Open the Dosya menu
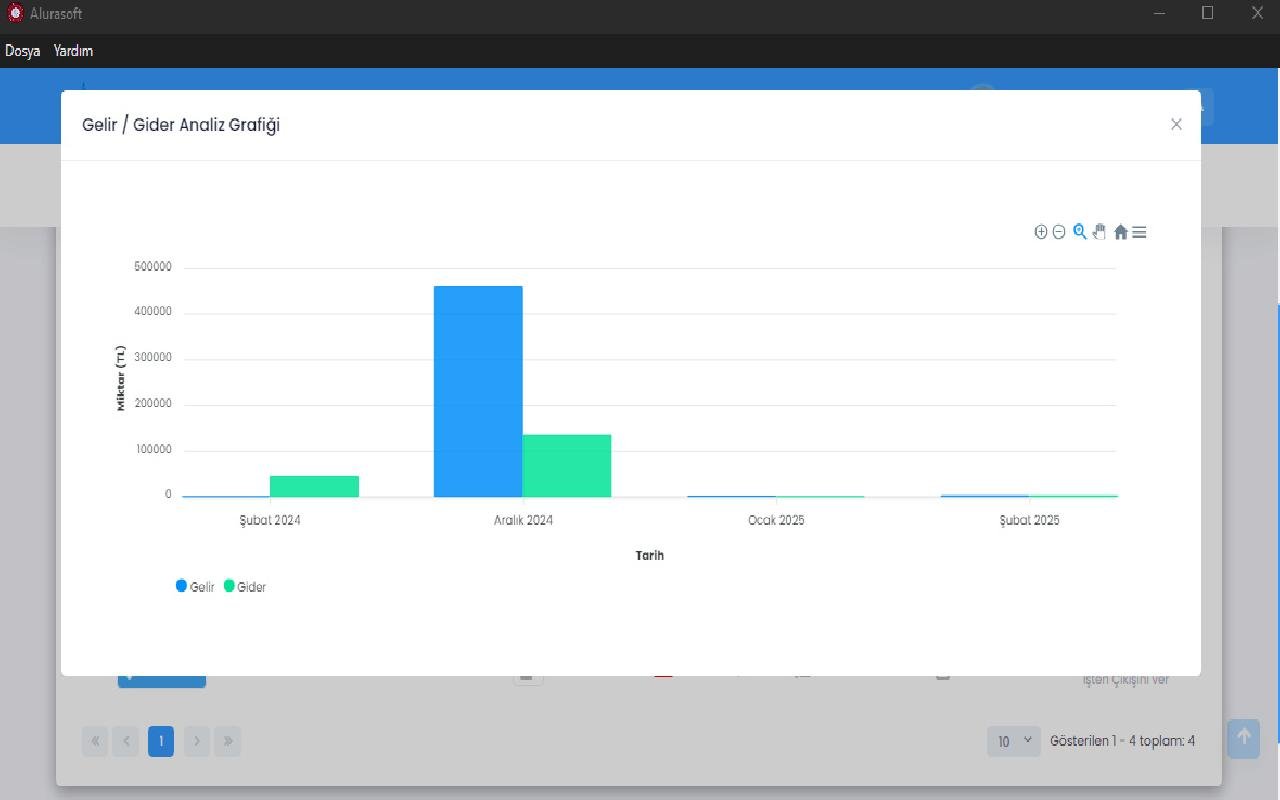The height and width of the screenshot is (800, 1280). tap(22, 51)
